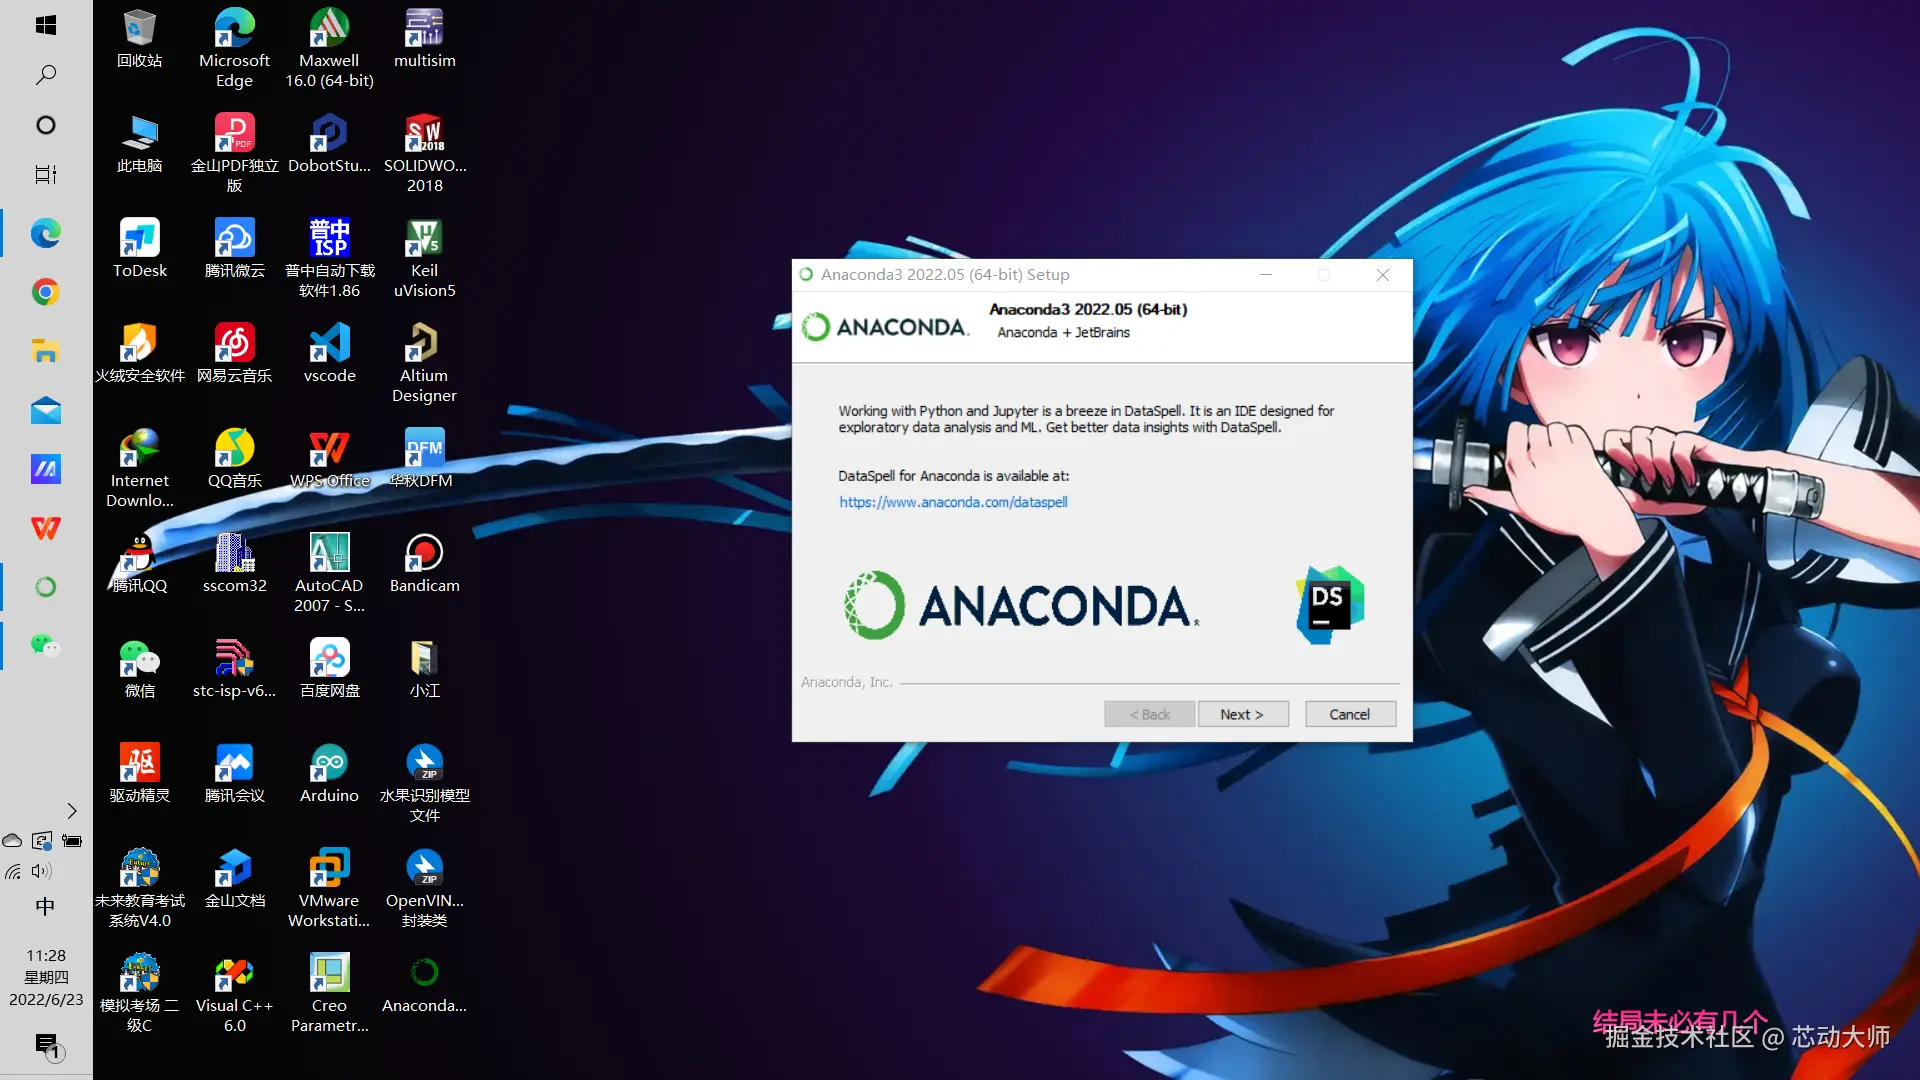Select the vscode desktop shortcut
Screen dimensions: 1920x1080
[x=329, y=354]
